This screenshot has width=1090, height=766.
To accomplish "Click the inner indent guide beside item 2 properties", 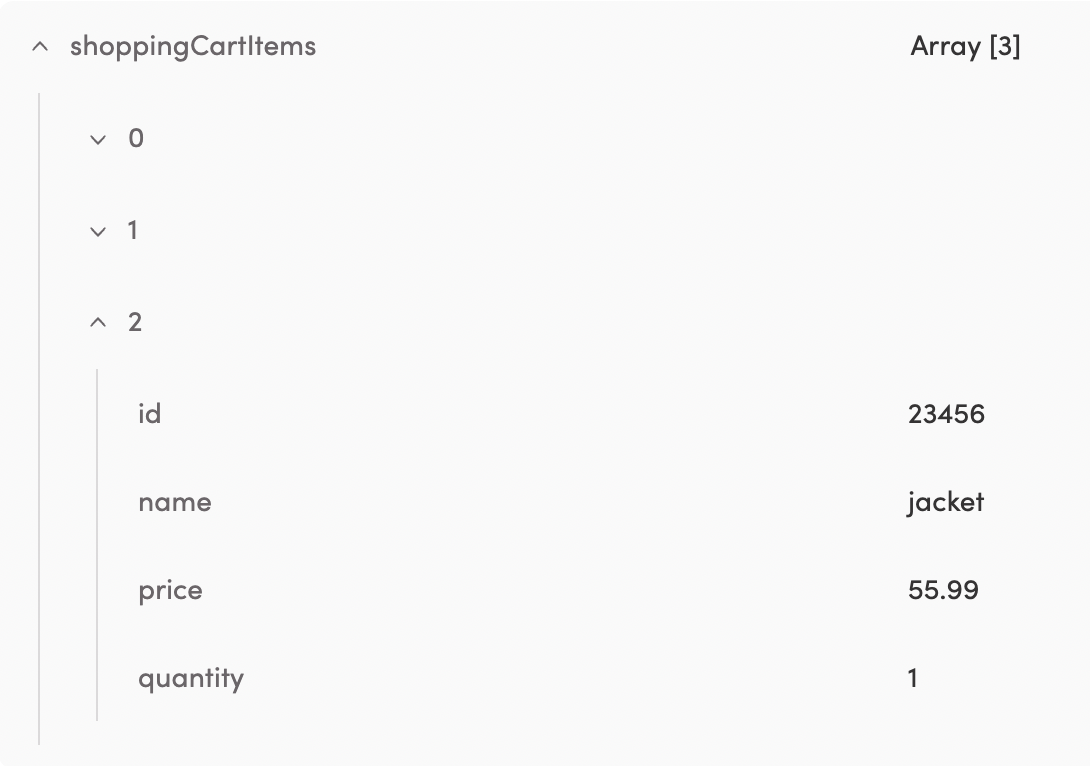I will pyautogui.click(x=97, y=545).
